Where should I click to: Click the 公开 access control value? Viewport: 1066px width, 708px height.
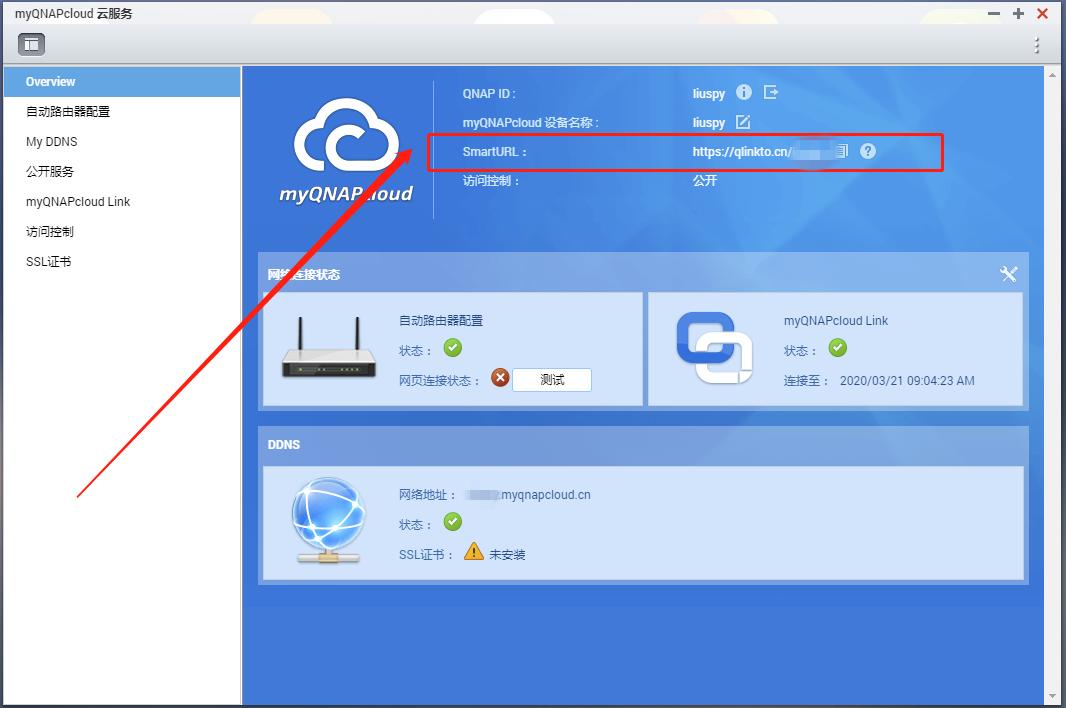click(705, 180)
